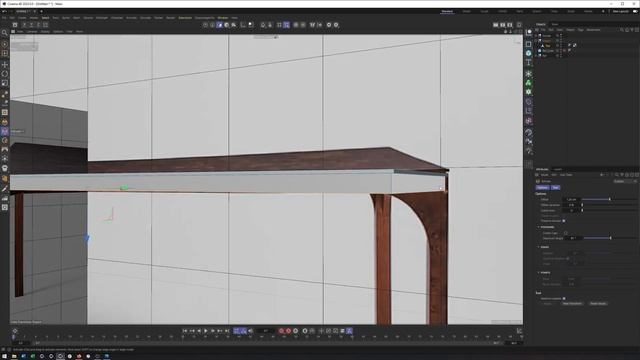Go to start of animation
Image resolution: width=640 pixels, height=360 pixels.
(x=185, y=331)
